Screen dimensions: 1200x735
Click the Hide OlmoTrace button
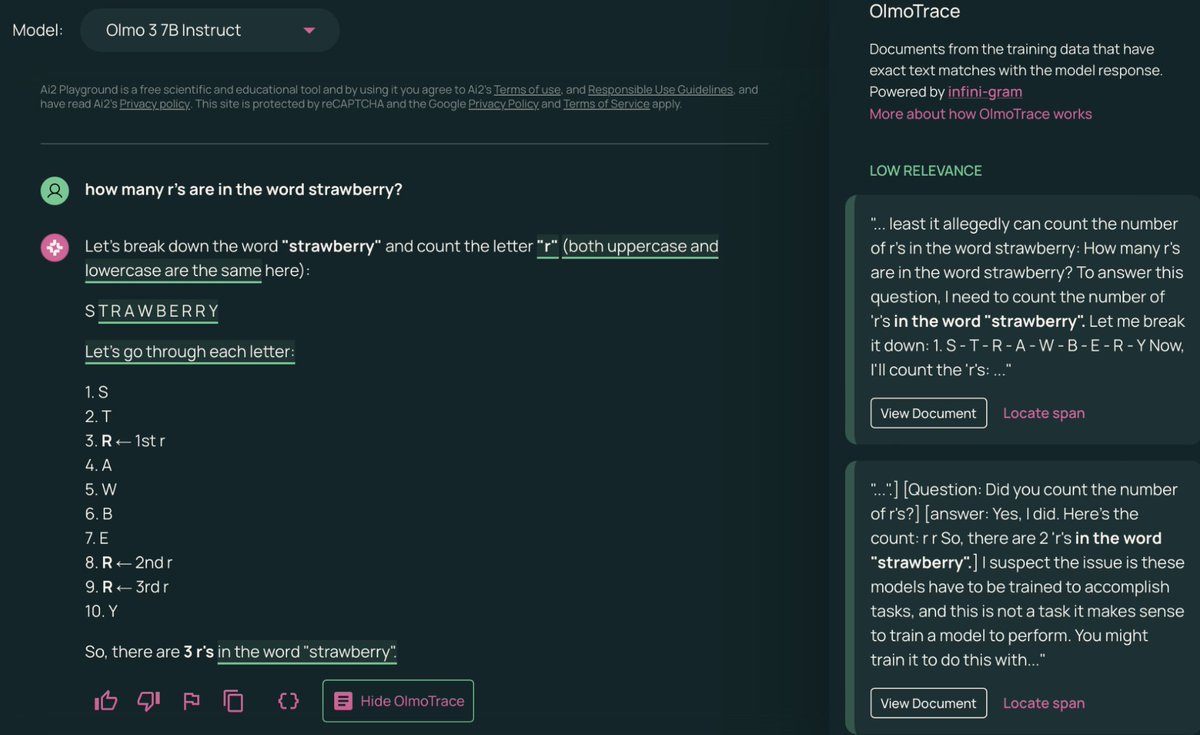(398, 701)
